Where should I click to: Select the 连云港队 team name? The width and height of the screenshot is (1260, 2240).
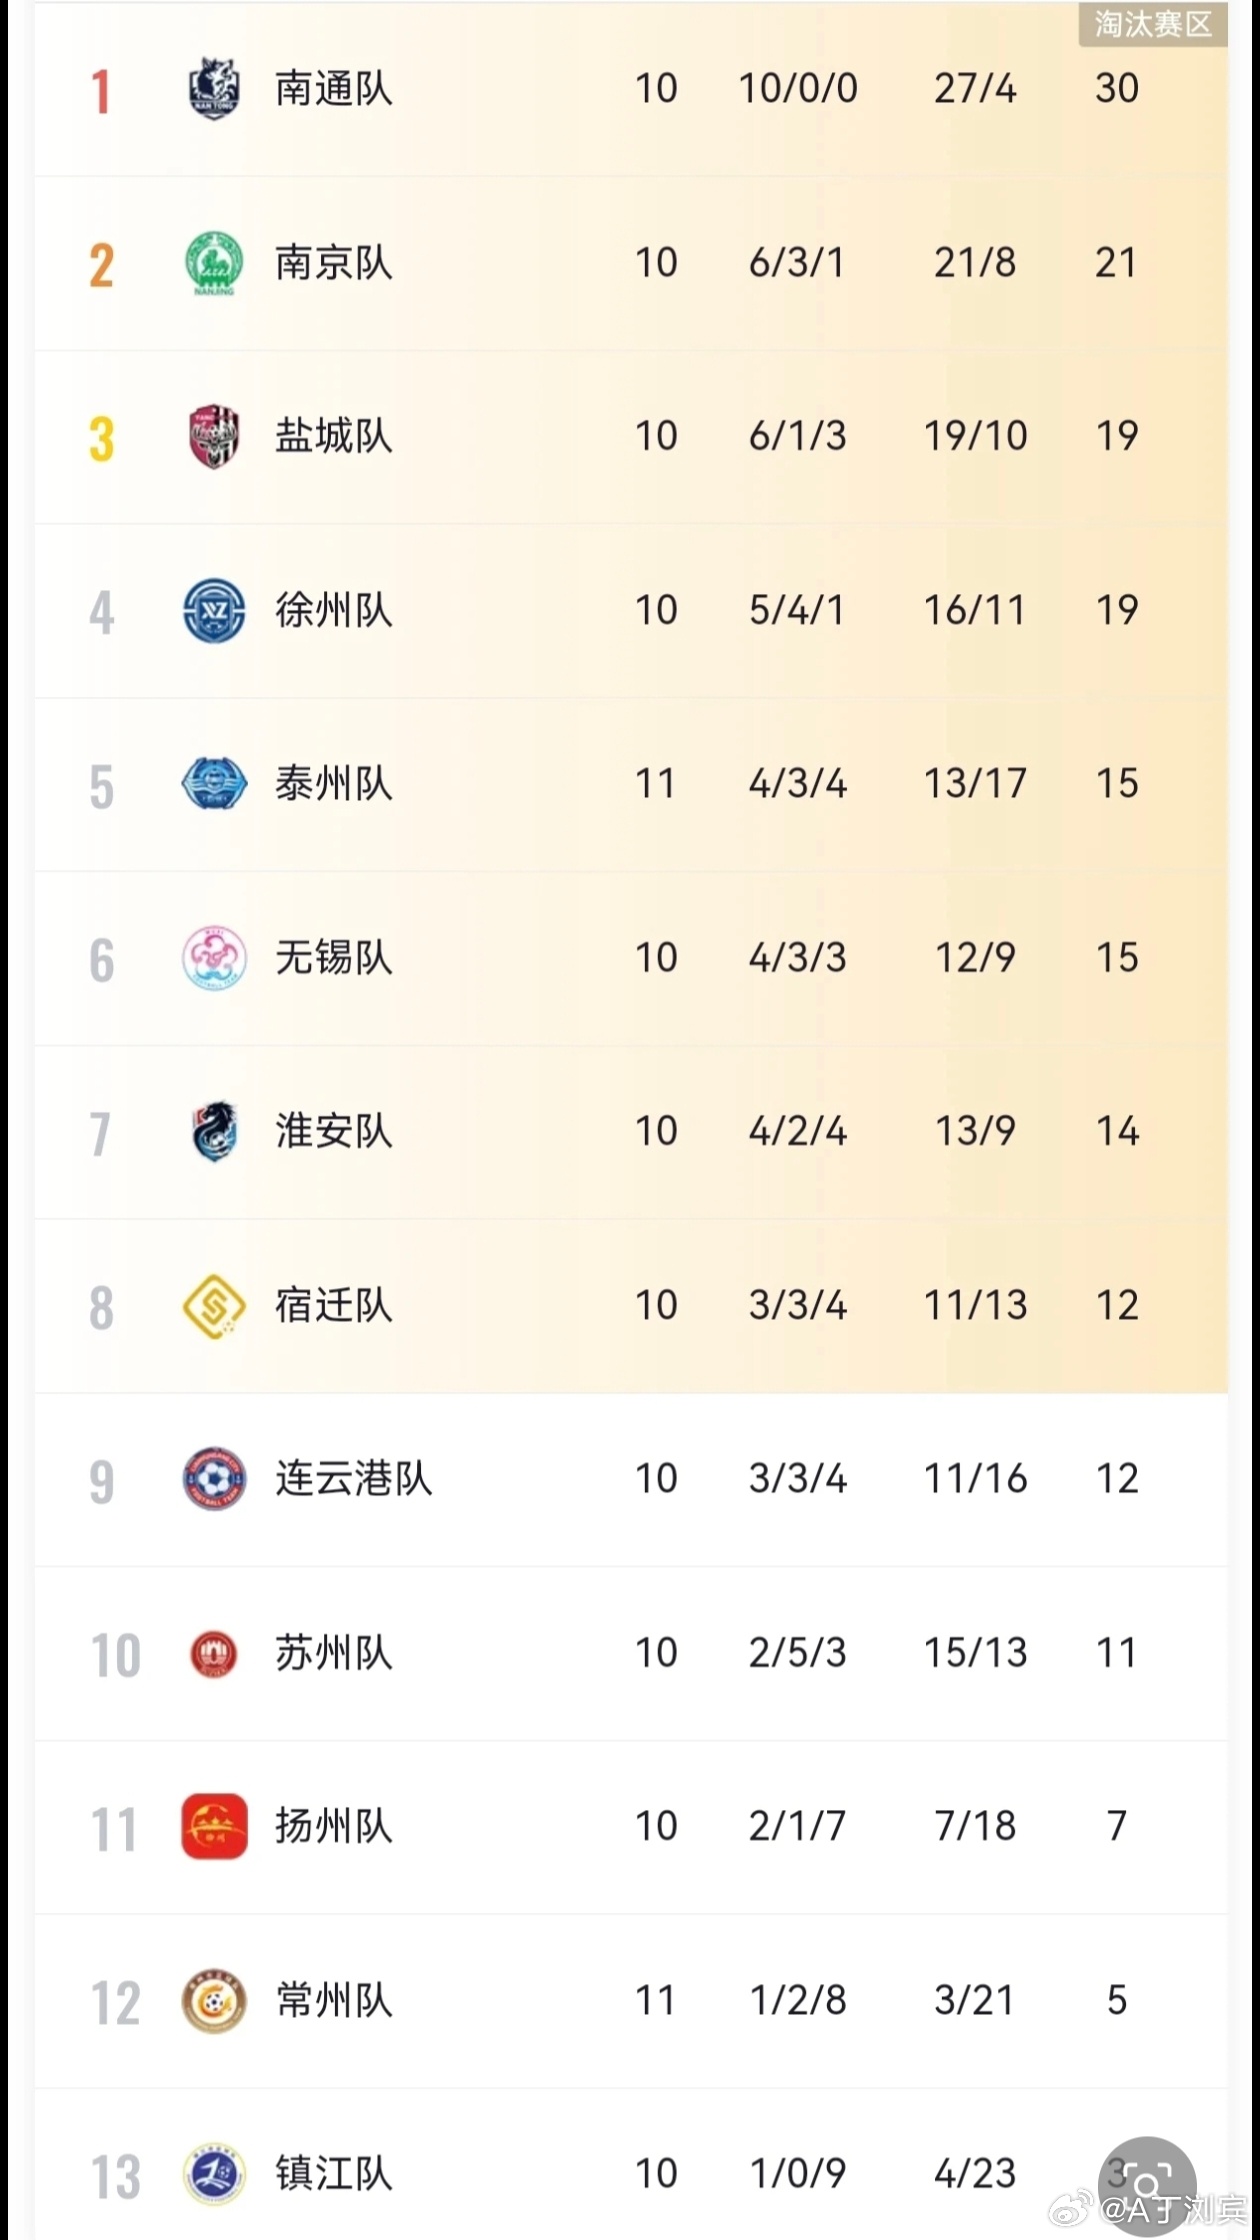point(354,1479)
